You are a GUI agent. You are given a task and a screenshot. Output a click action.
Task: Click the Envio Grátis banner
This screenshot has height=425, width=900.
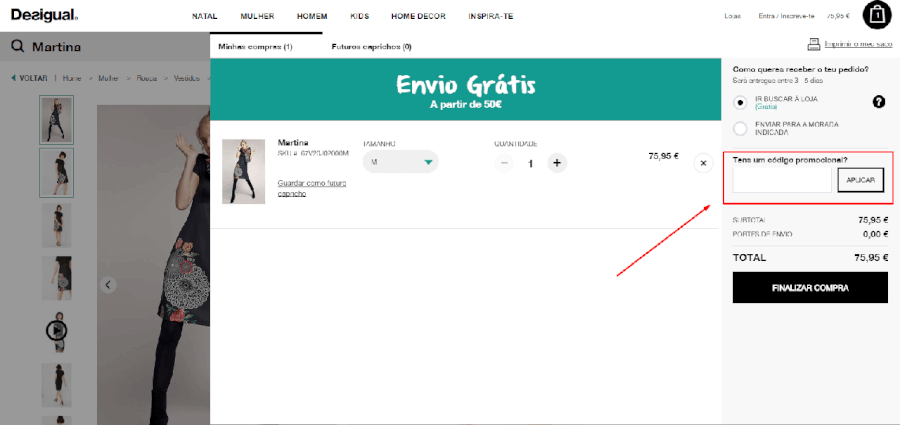click(x=465, y=89)
